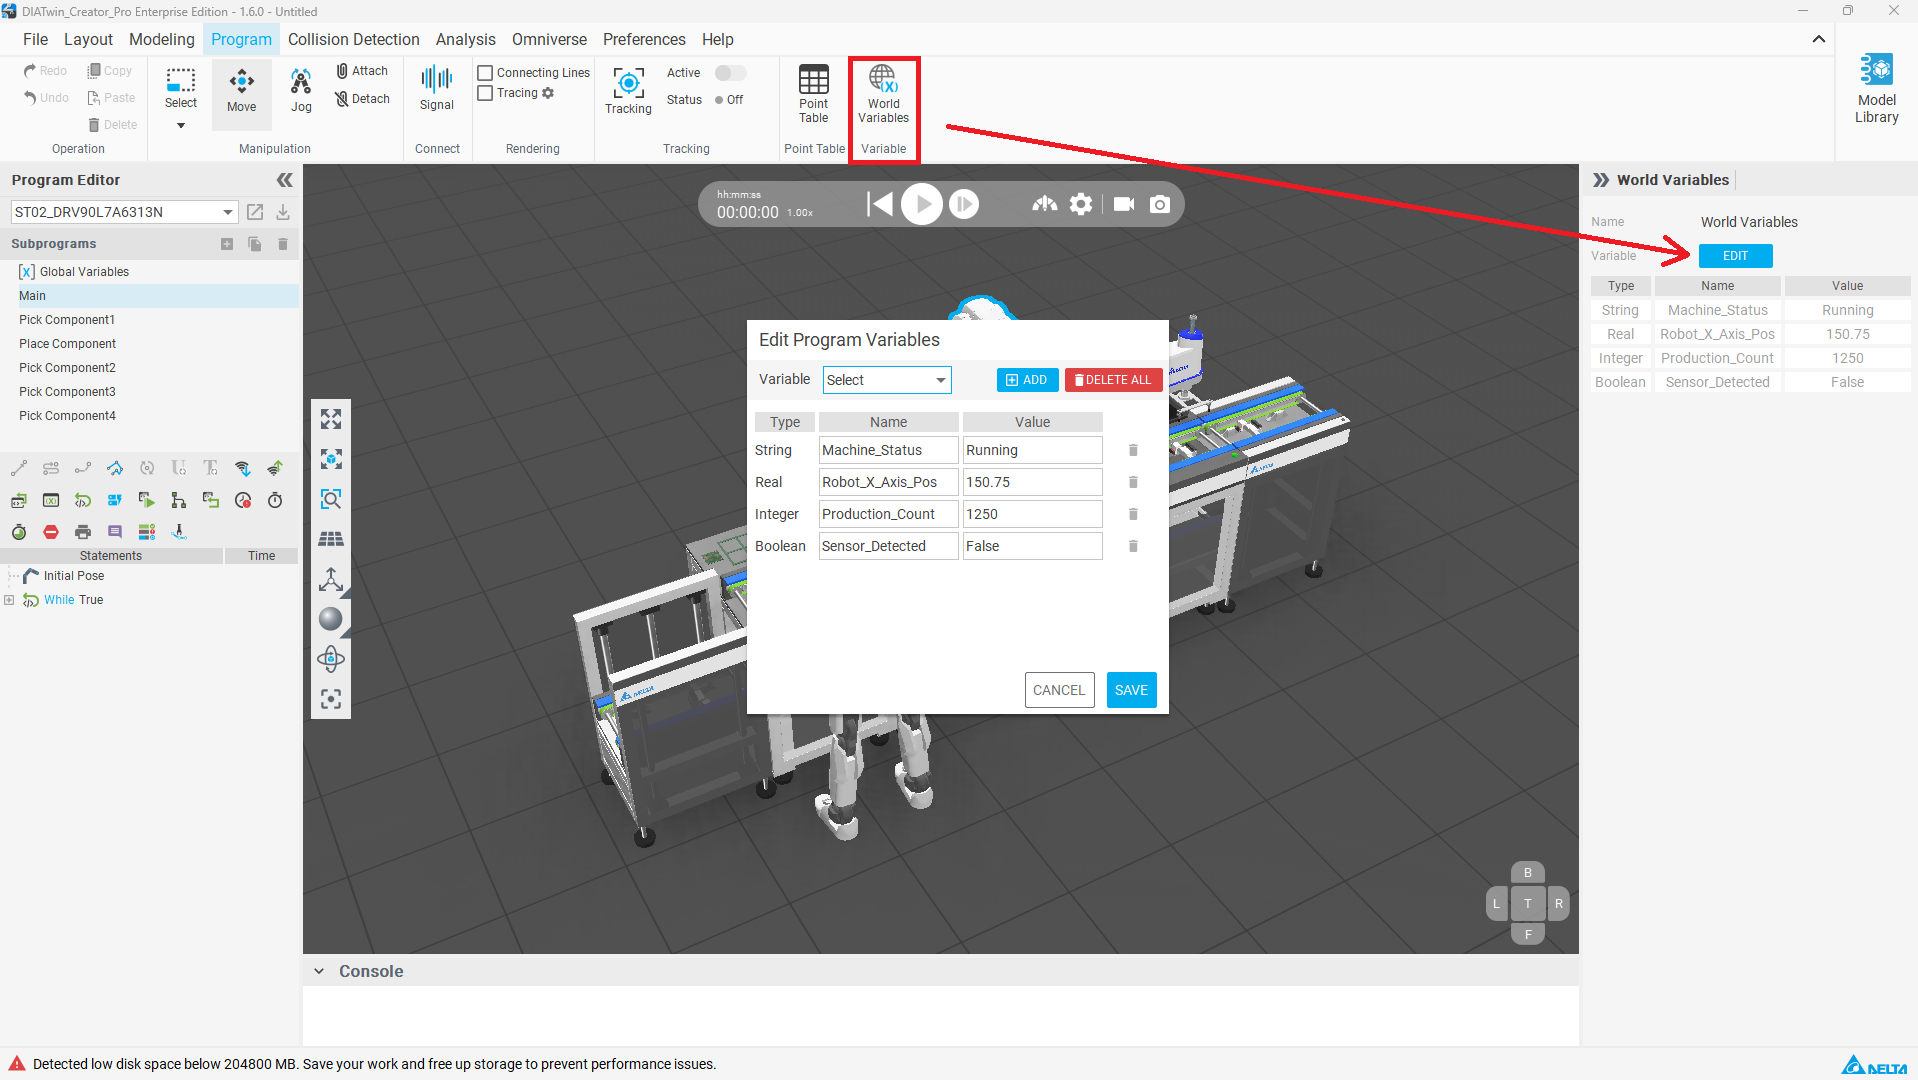Delete the Machine_Status variable row
Image resolution: width=1918 pixels, height=1080 pixels.
1133,450
